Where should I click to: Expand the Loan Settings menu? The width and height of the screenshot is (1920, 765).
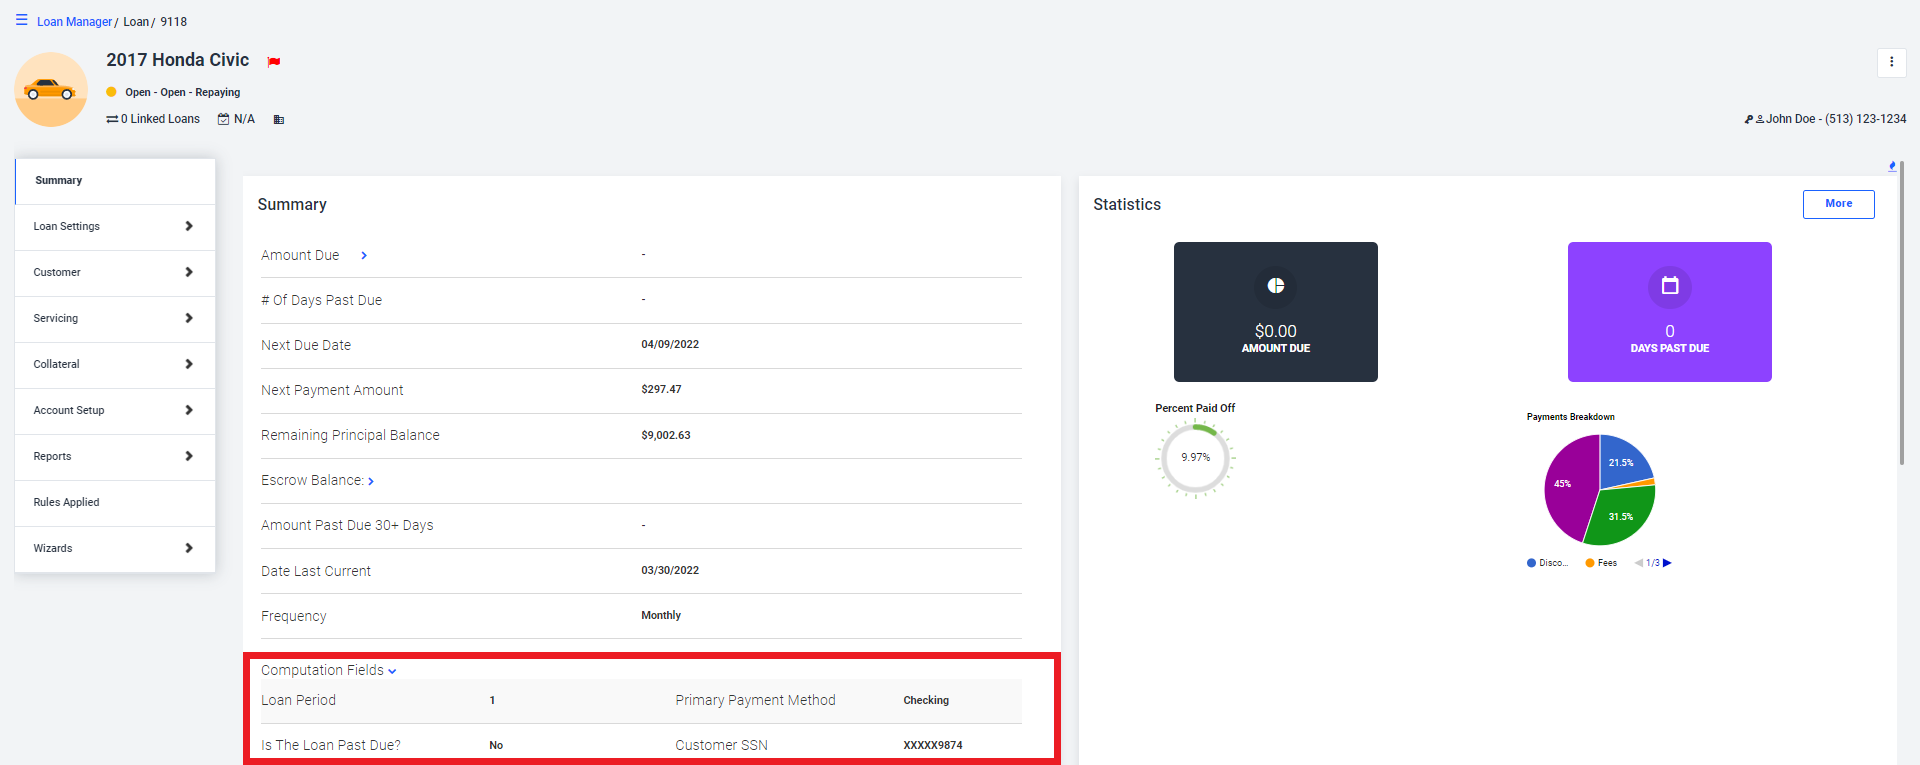(115, 227)
